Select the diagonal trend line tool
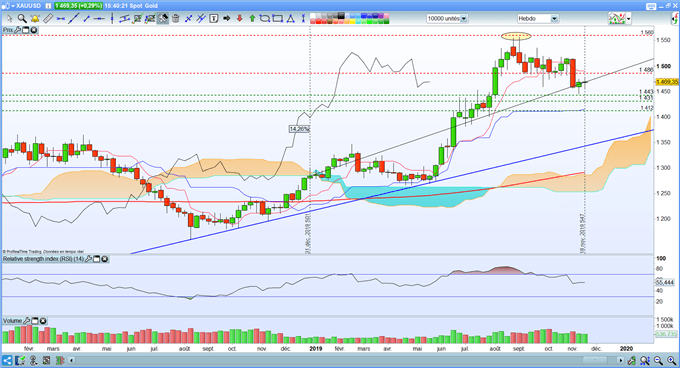The height and width of the screenshot is (368, 680). [x=74, y=19]
